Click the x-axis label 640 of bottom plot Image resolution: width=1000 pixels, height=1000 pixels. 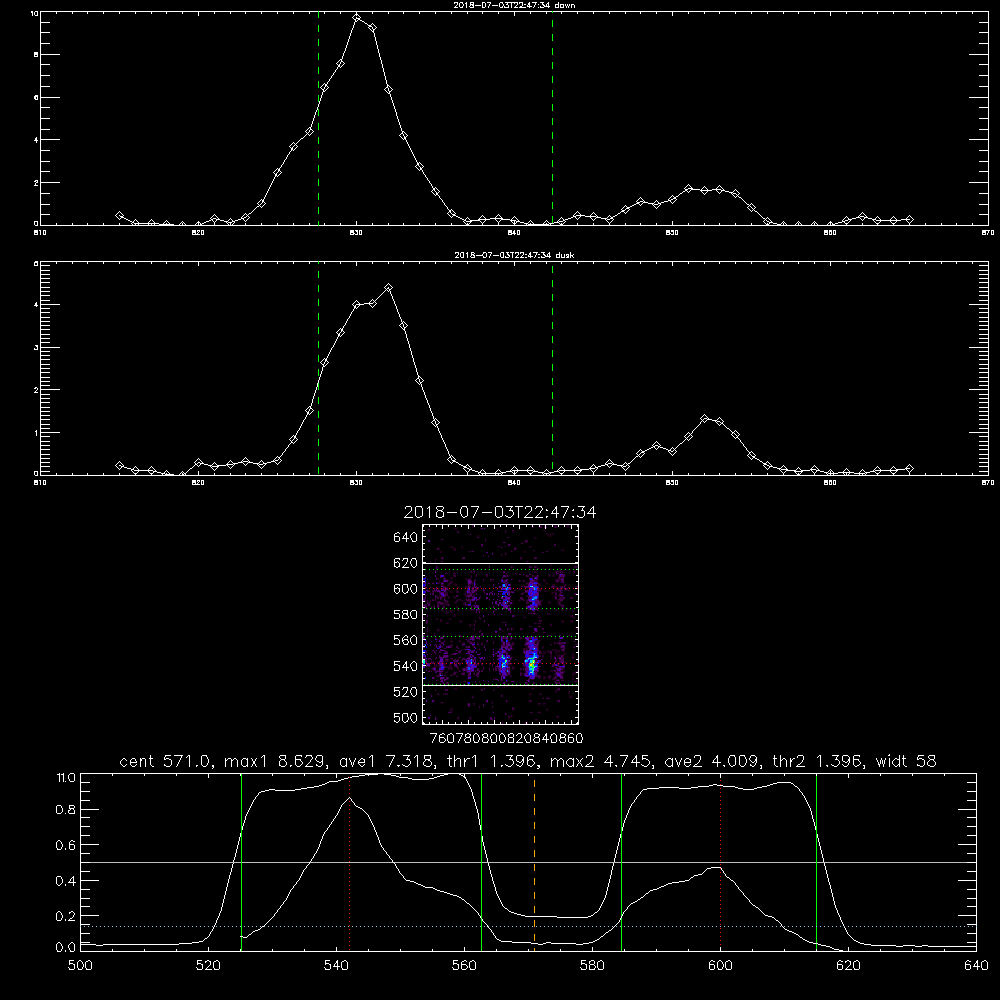point(976,966)
